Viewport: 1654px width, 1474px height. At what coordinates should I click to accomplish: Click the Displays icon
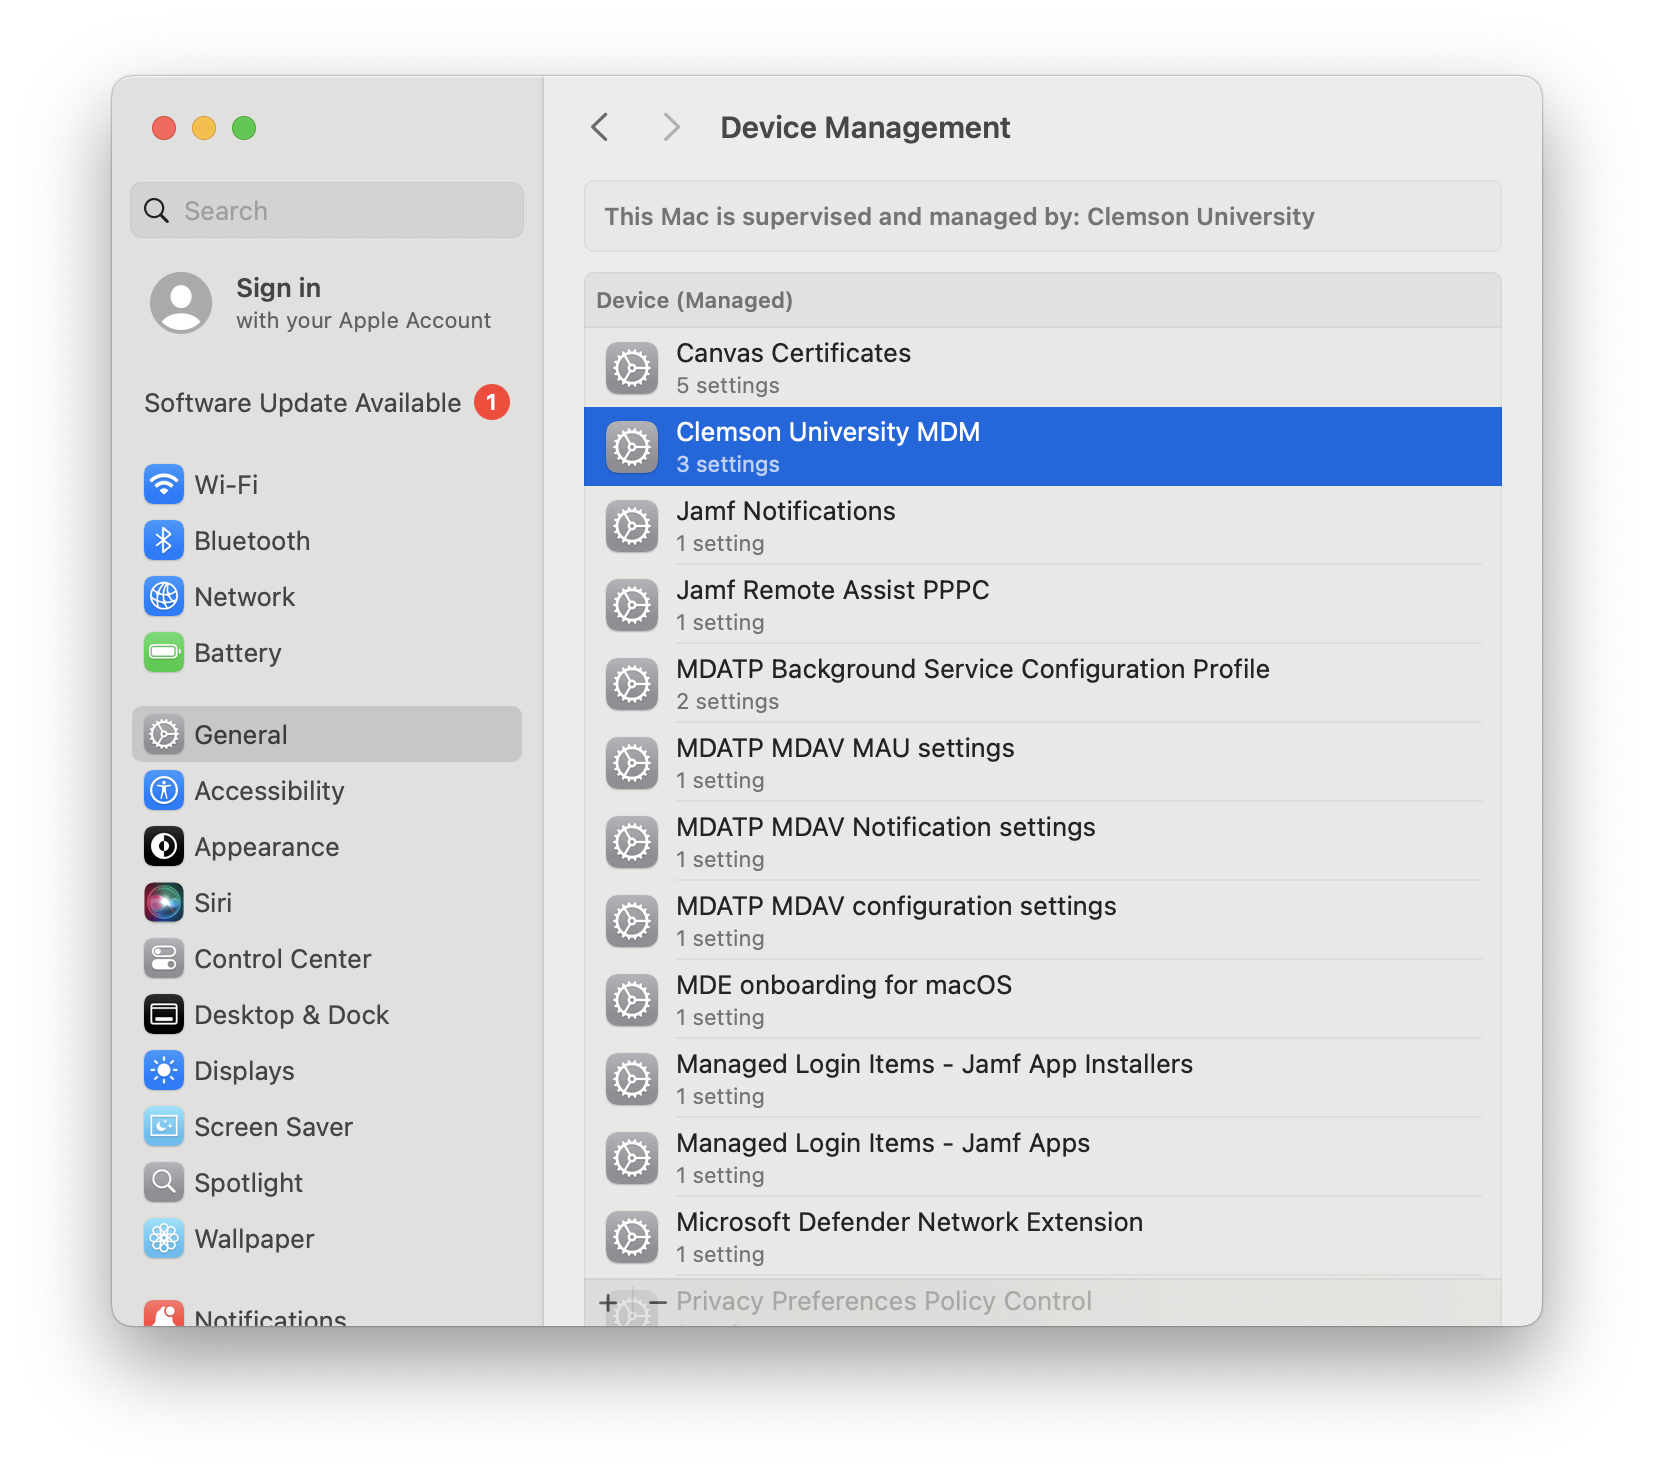(164, 1071)
